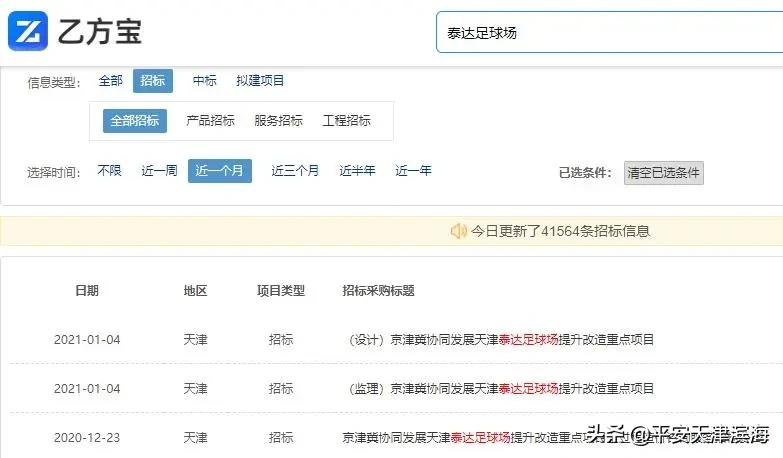Viewport: 783px width, 458px height.
Task: Open the (监理) 京津冀协同发展 tender title link
Action: pyautogui.click(x=501, y=389)
